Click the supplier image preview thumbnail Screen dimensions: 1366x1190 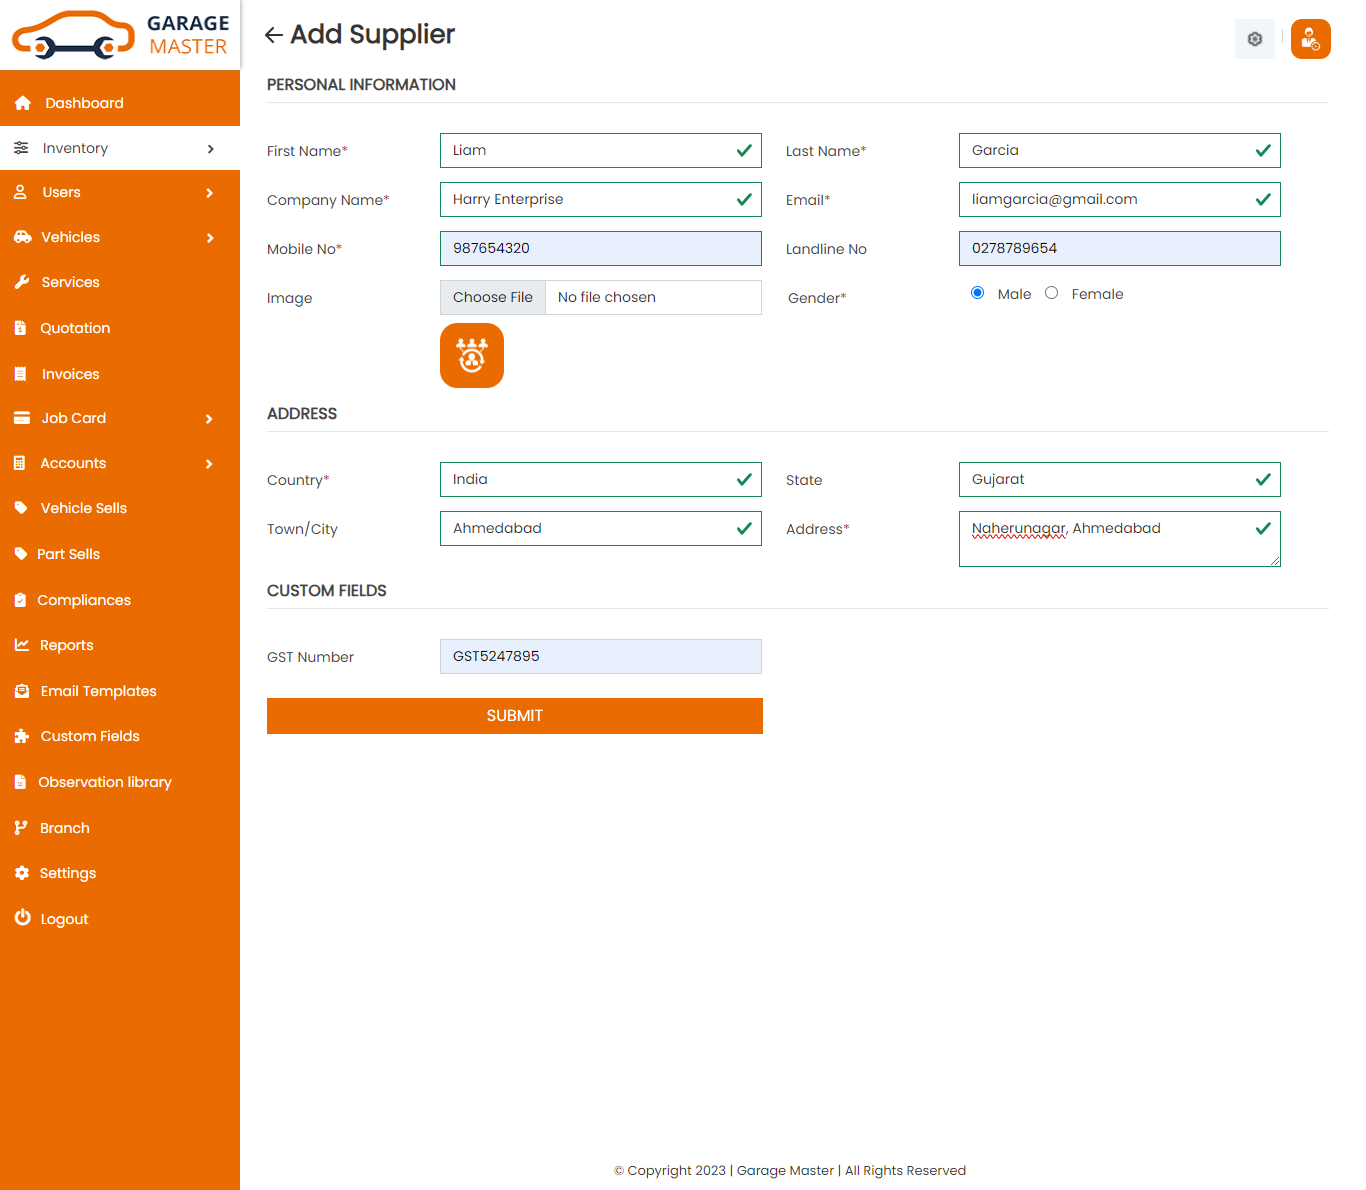pyautogui.click(x=472, y=356)
